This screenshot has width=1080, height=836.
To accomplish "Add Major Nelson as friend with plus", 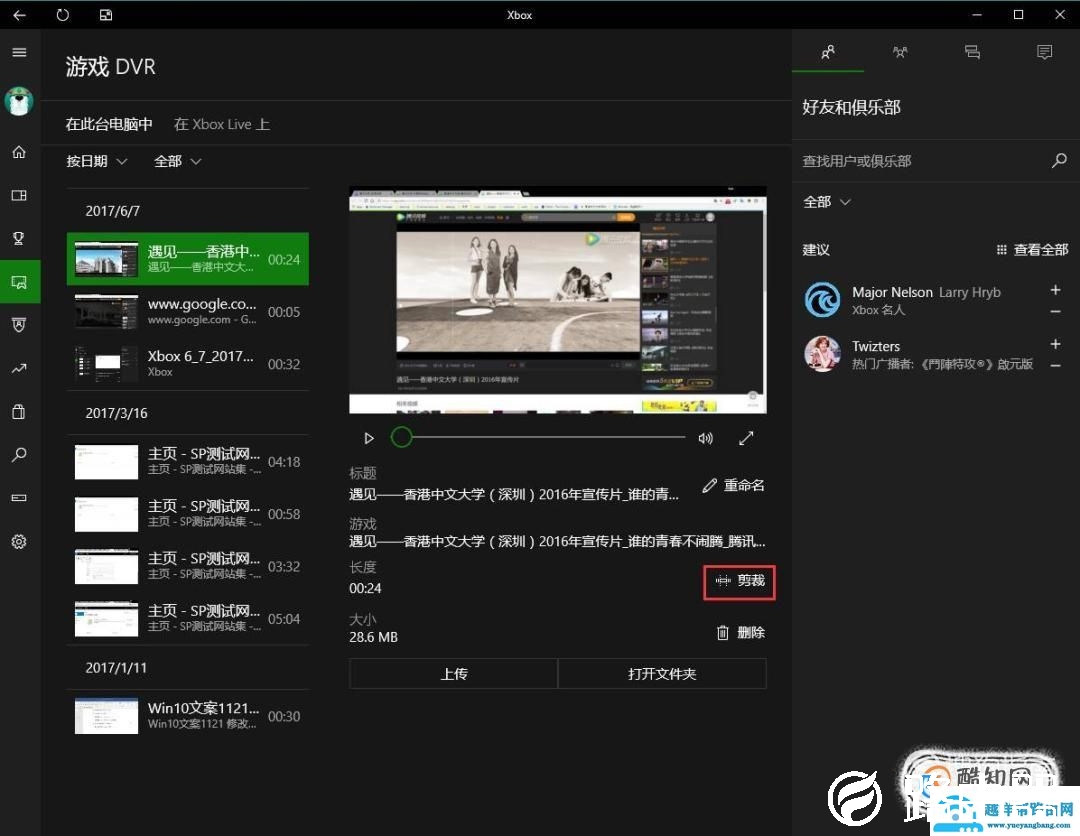I will (1055, 290).
